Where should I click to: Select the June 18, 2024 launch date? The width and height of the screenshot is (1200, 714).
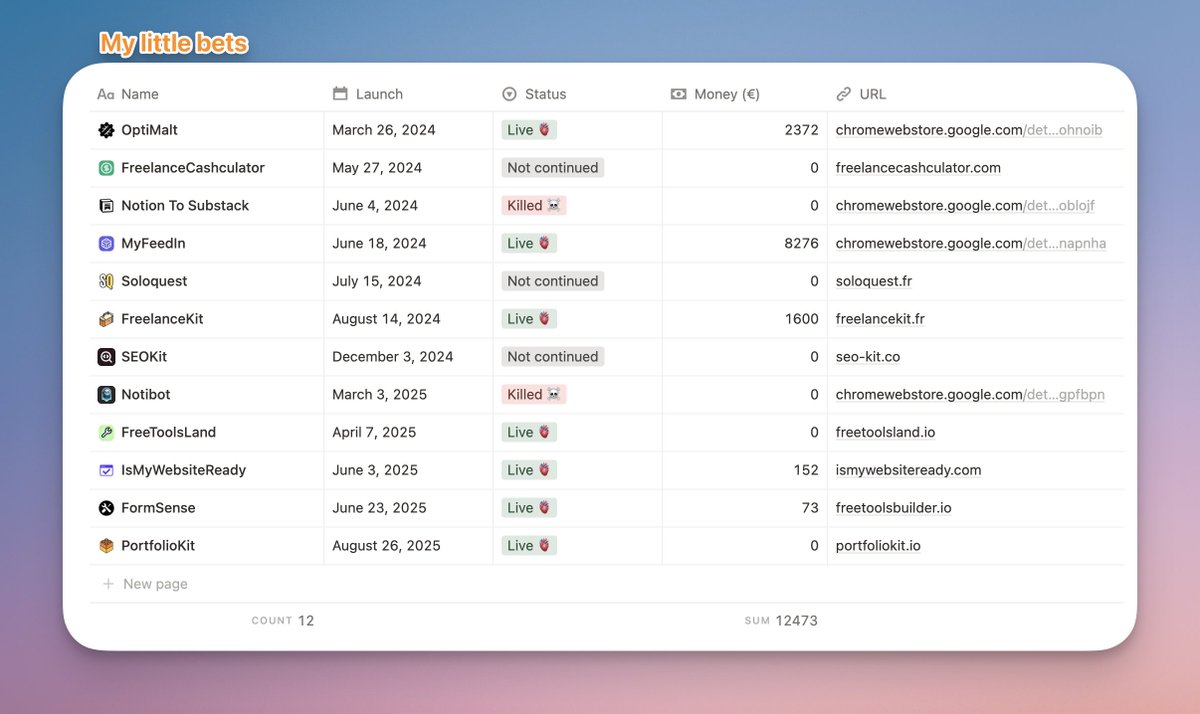coord(379,243)
